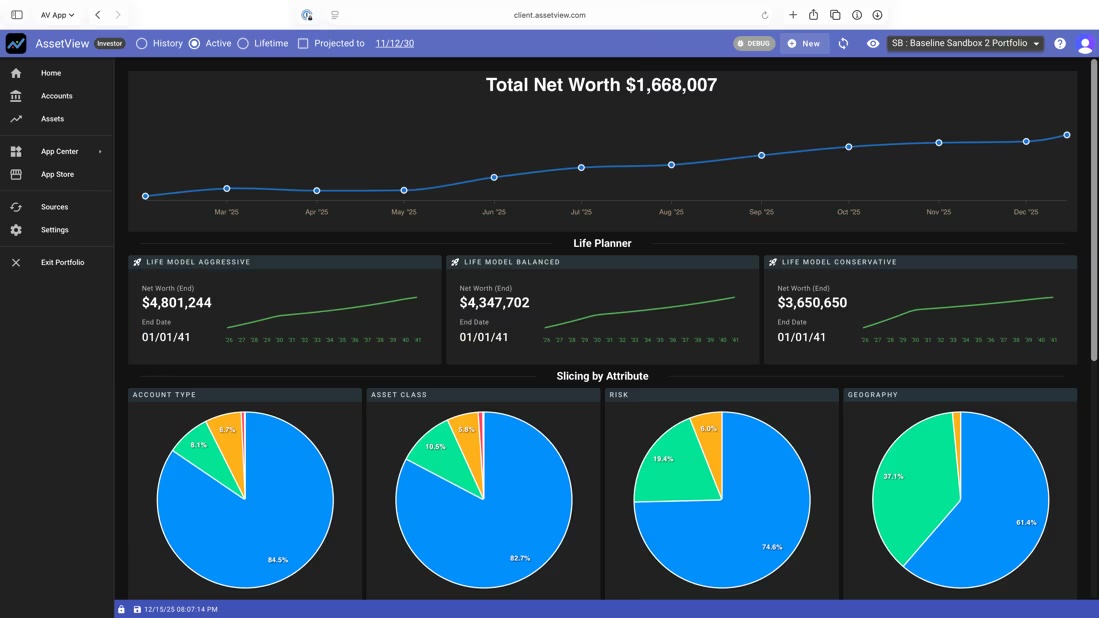The height and width of the screenshot is (618, 1099).
Task: Click the Sources sync icon in sidebar
Action: point(16,207)
